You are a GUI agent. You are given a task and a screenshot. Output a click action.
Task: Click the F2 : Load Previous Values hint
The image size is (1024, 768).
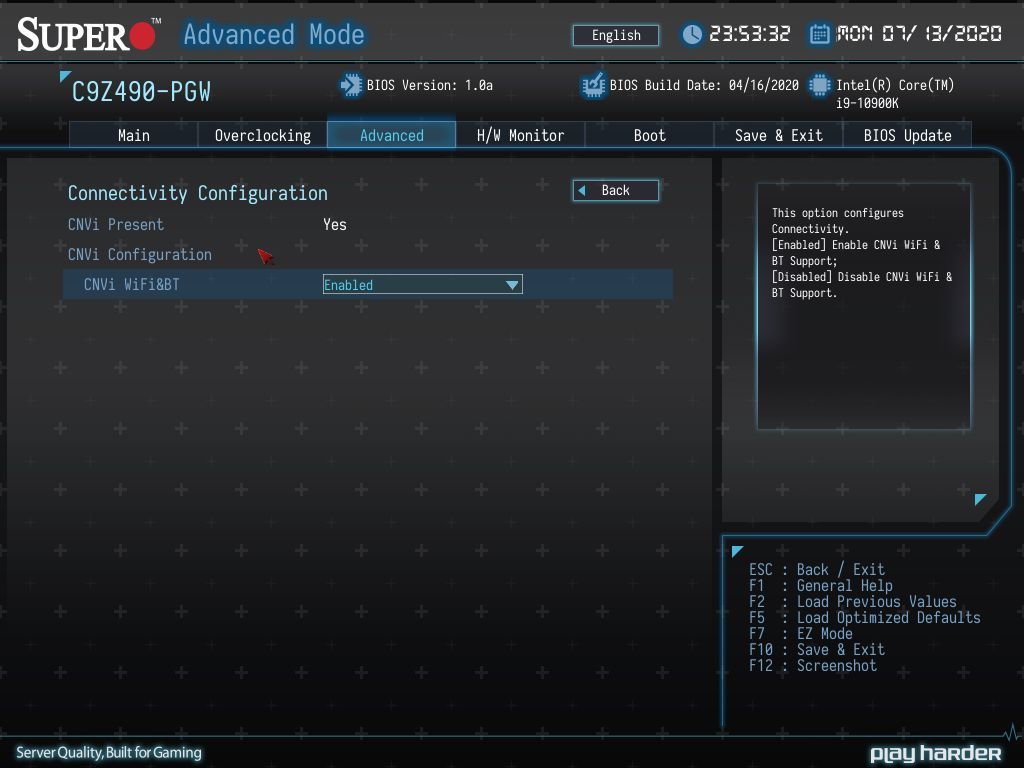852,601
